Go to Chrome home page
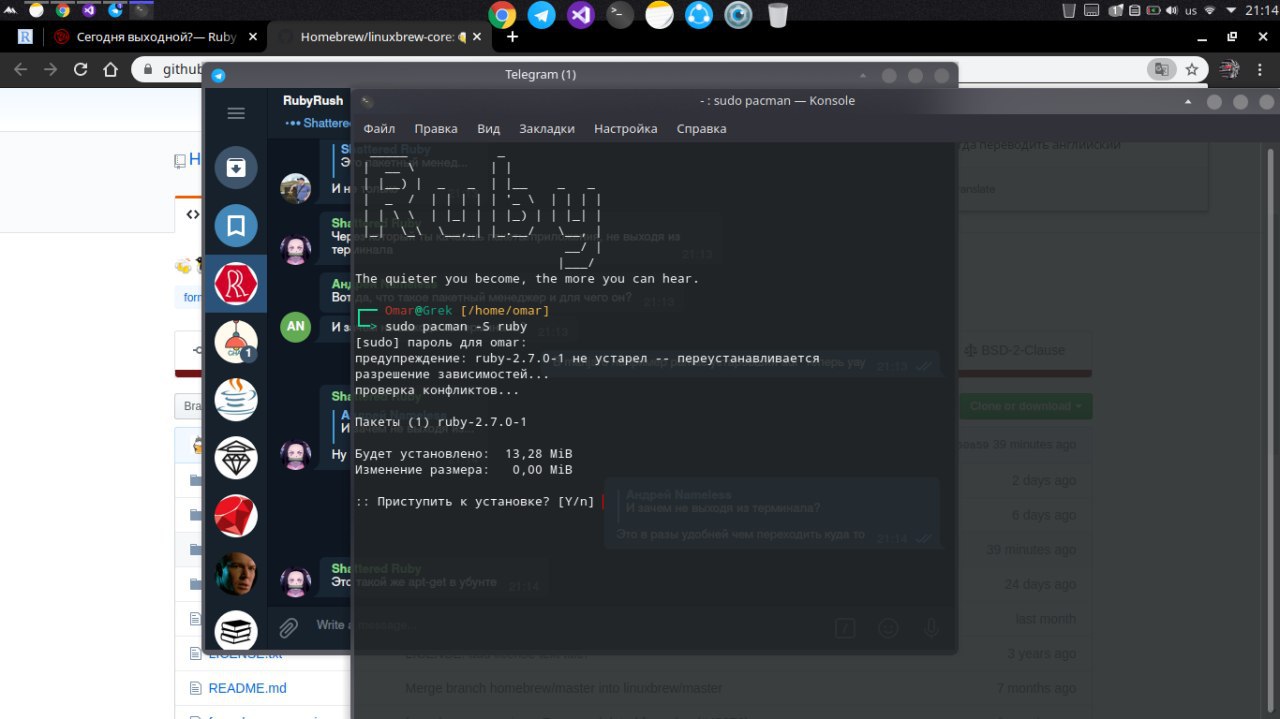The height and width of the screenshot is (719, 1280). [x=111, y=70]
